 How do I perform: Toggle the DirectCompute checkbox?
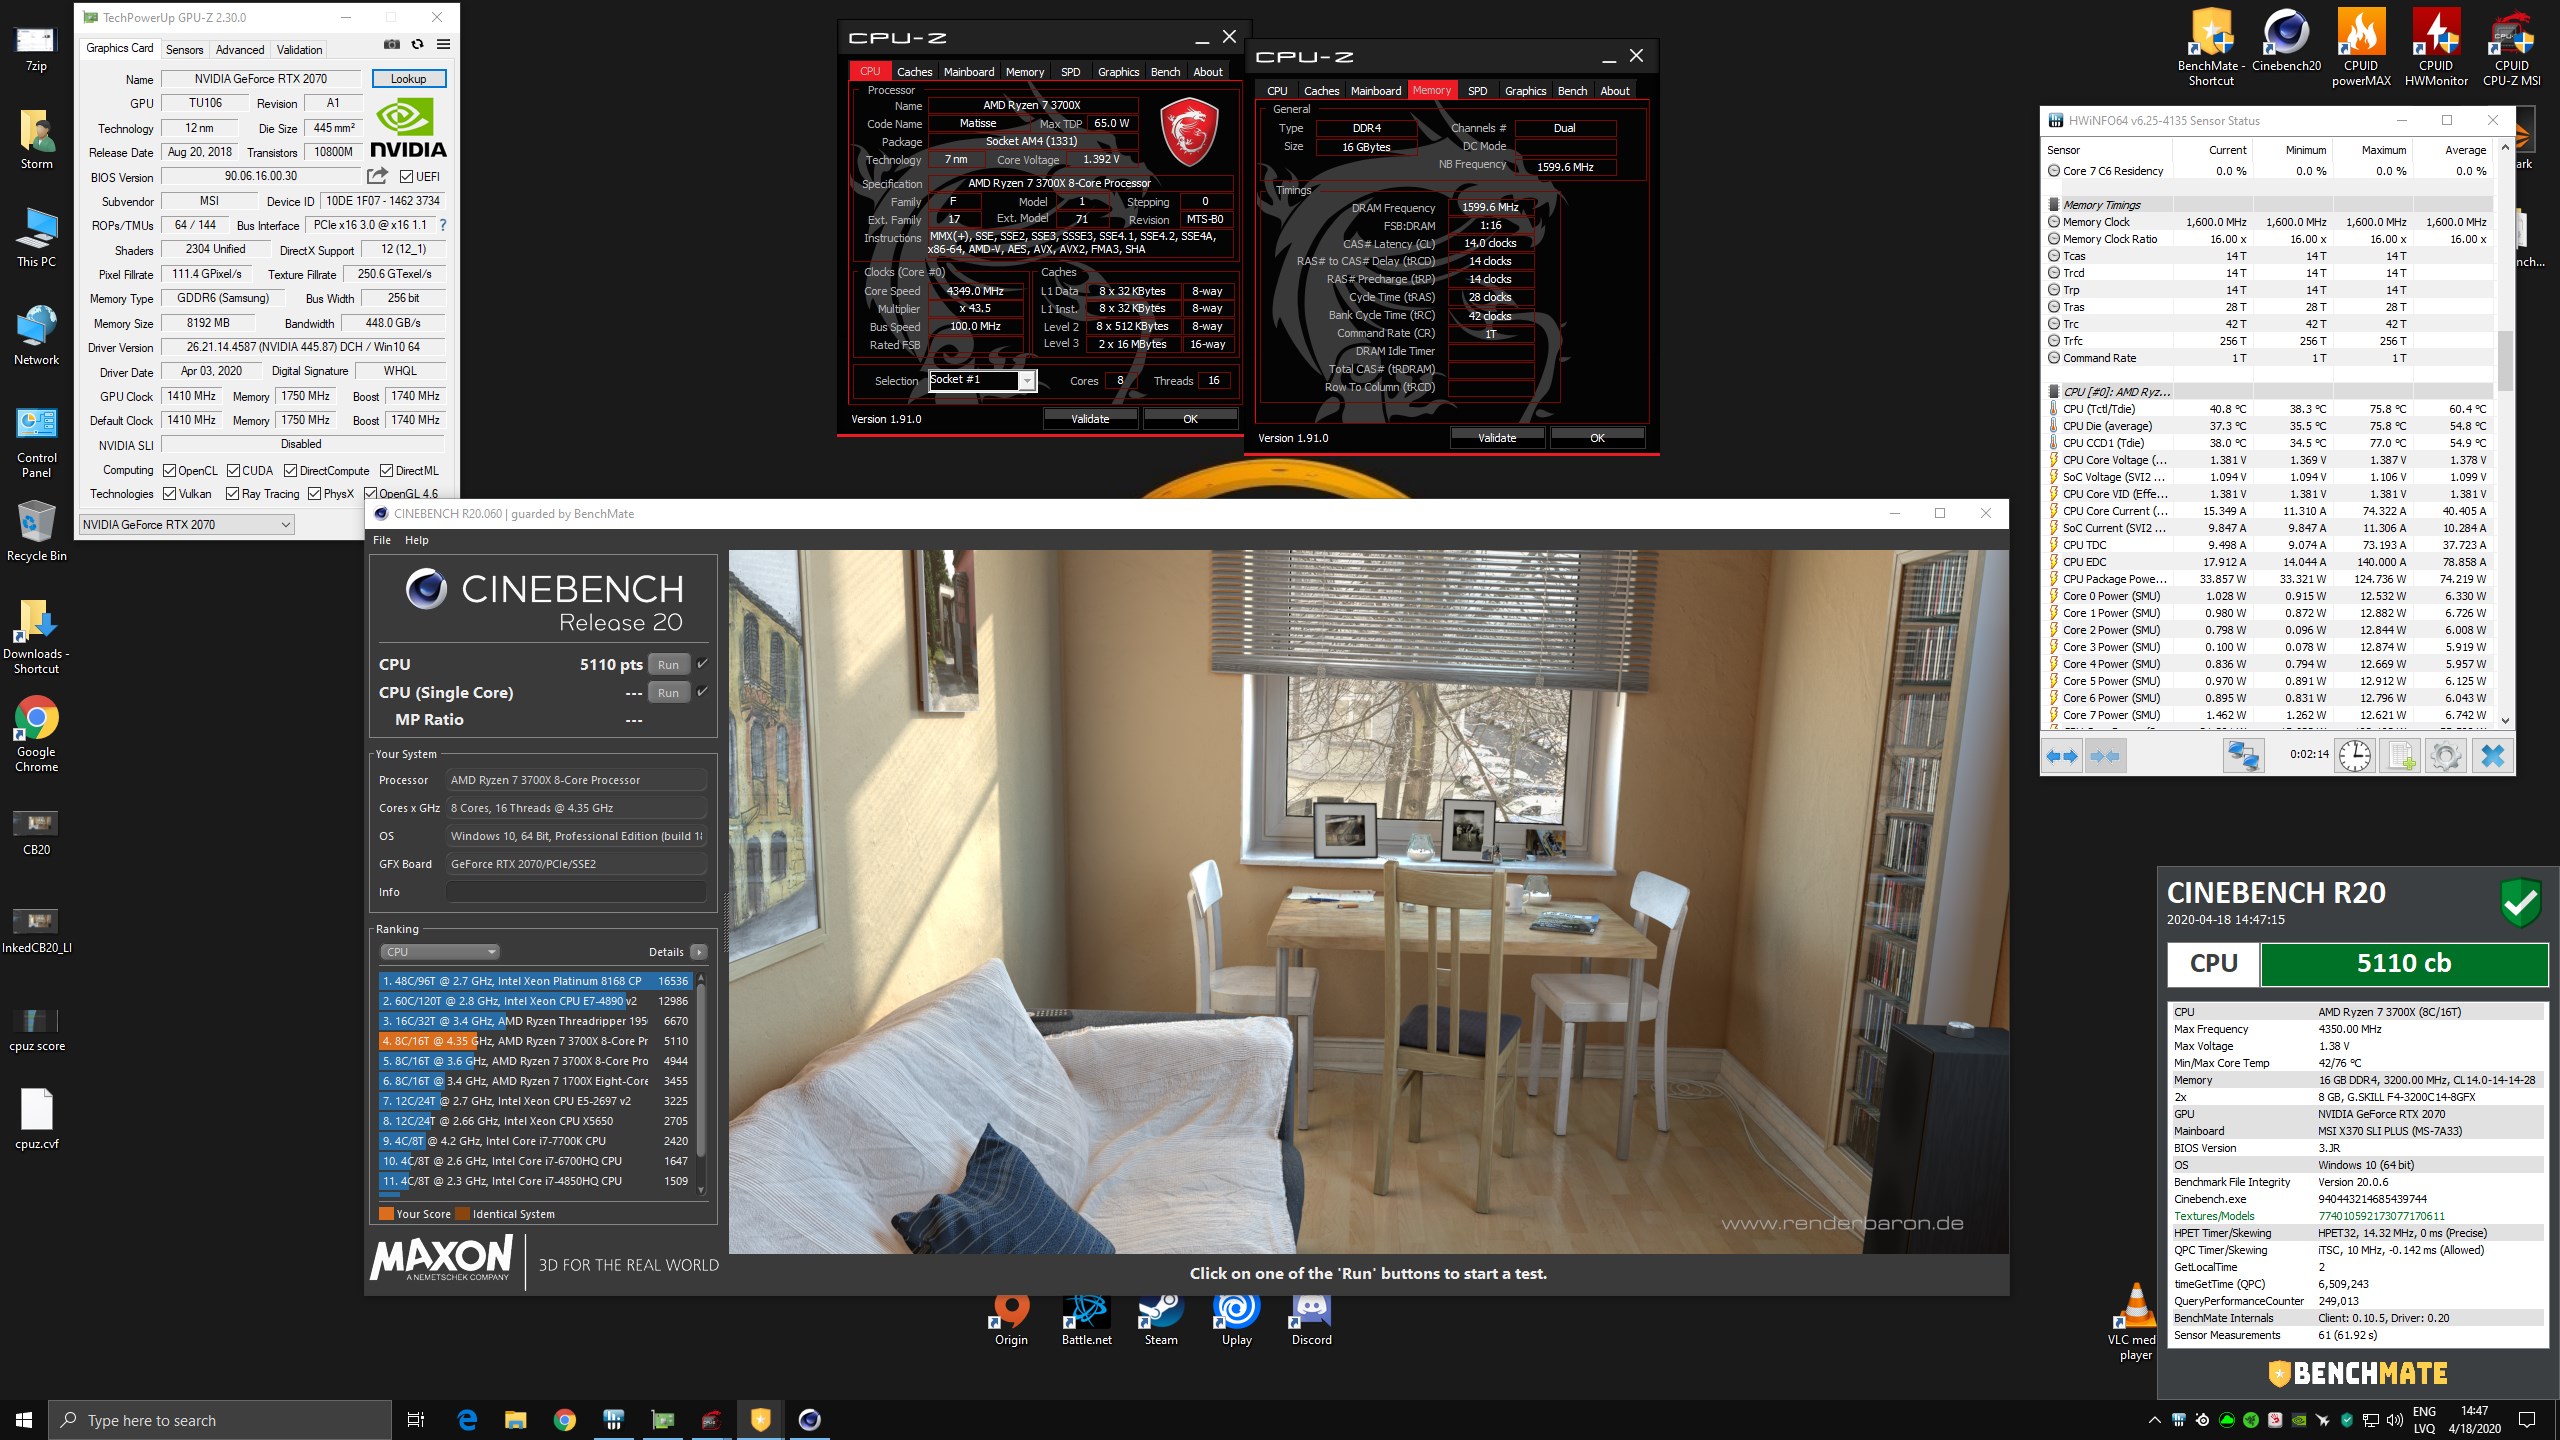click(290, 471)
